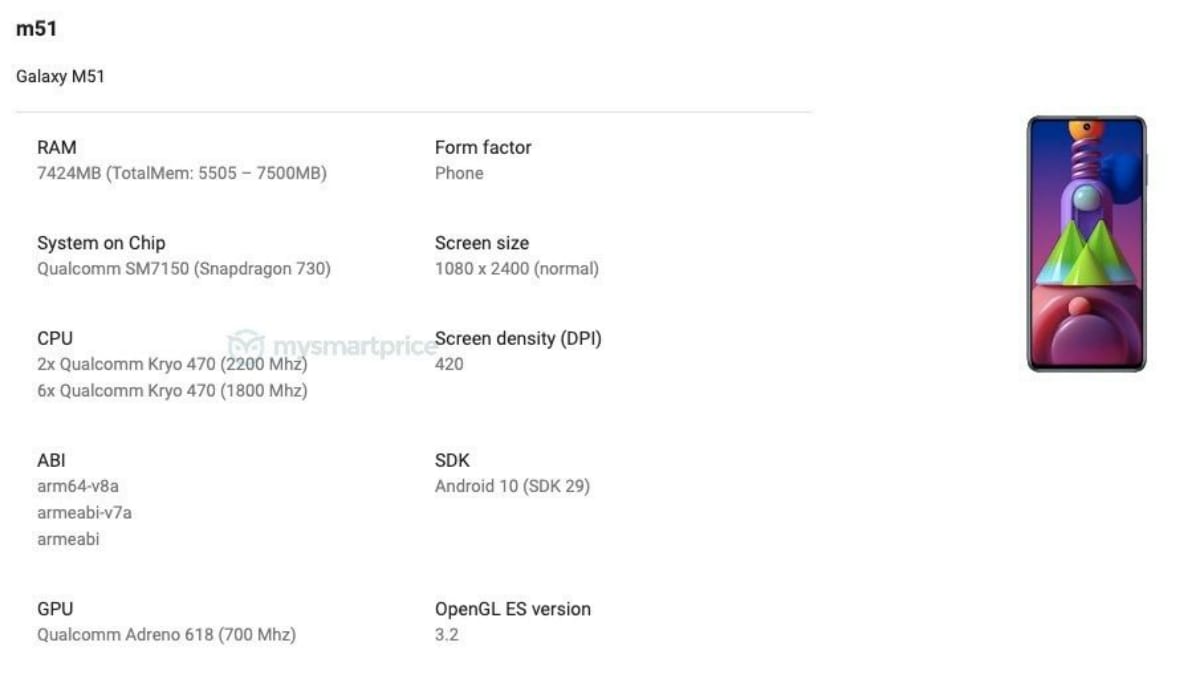Click the Form factor label

[x=483, y=147]
